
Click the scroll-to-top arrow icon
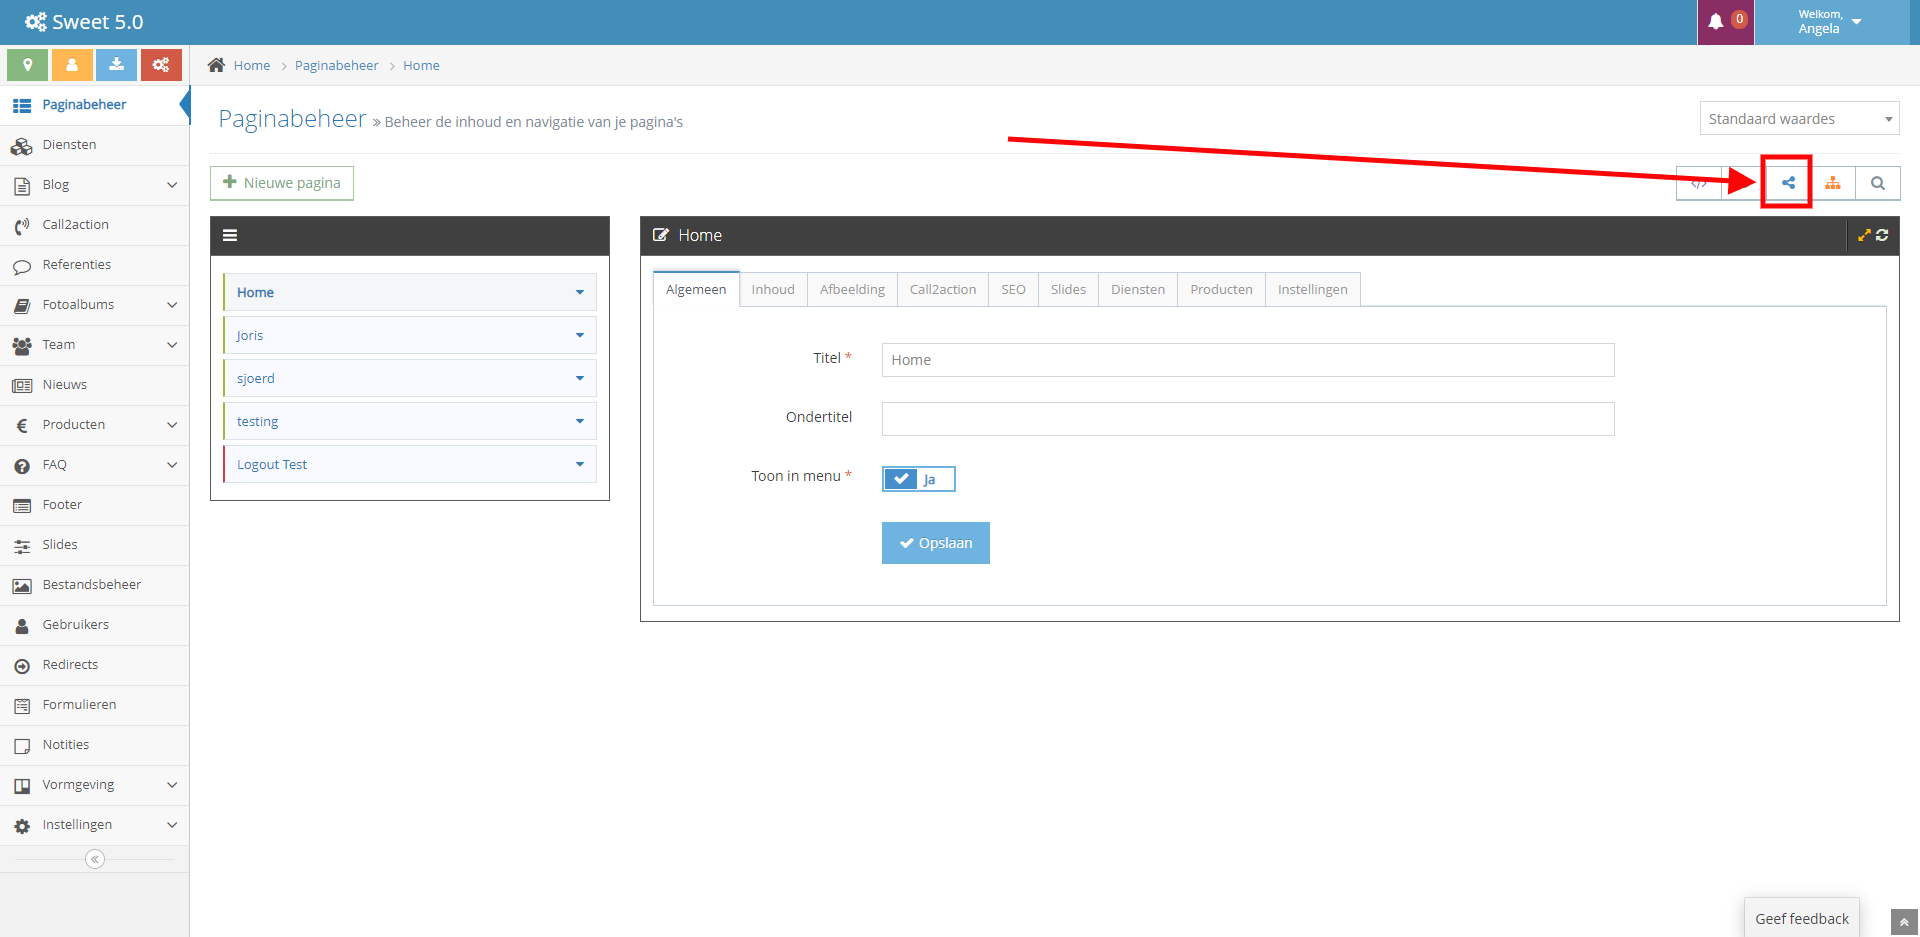pyautogui.click(x=1904, y=922)
